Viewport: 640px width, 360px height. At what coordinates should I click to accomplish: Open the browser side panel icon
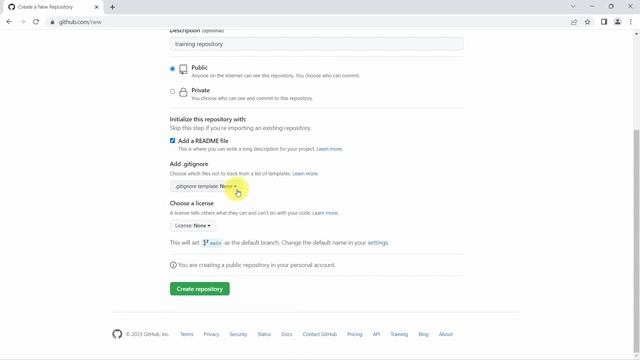coord(604,22)
